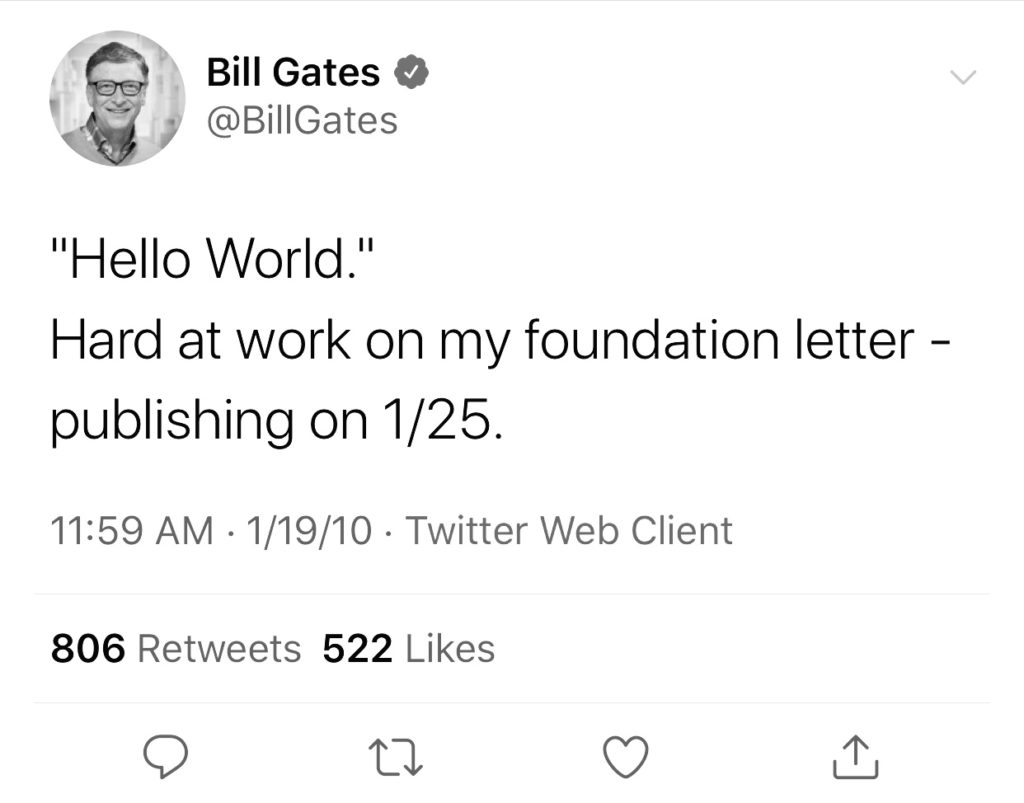Like the tweet with the heart icon

[x=628, y=757]
